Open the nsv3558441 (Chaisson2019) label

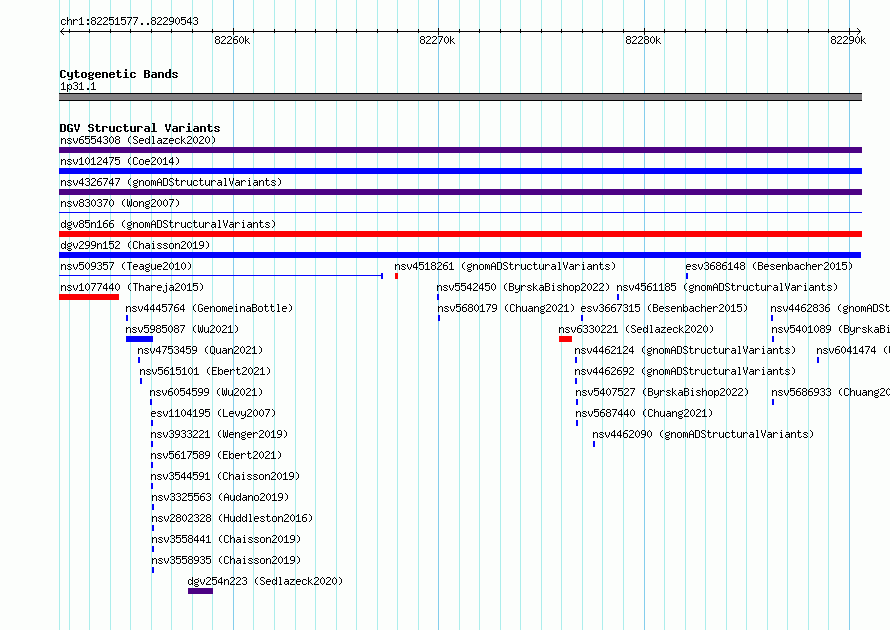click(226, 539)
